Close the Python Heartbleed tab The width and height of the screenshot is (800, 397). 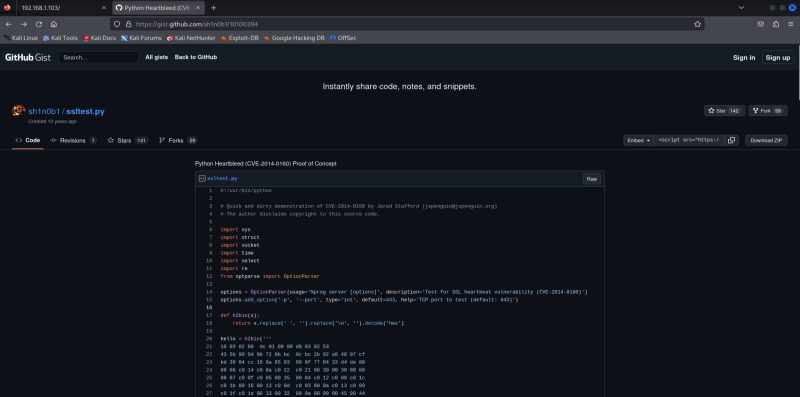[198, 8]
